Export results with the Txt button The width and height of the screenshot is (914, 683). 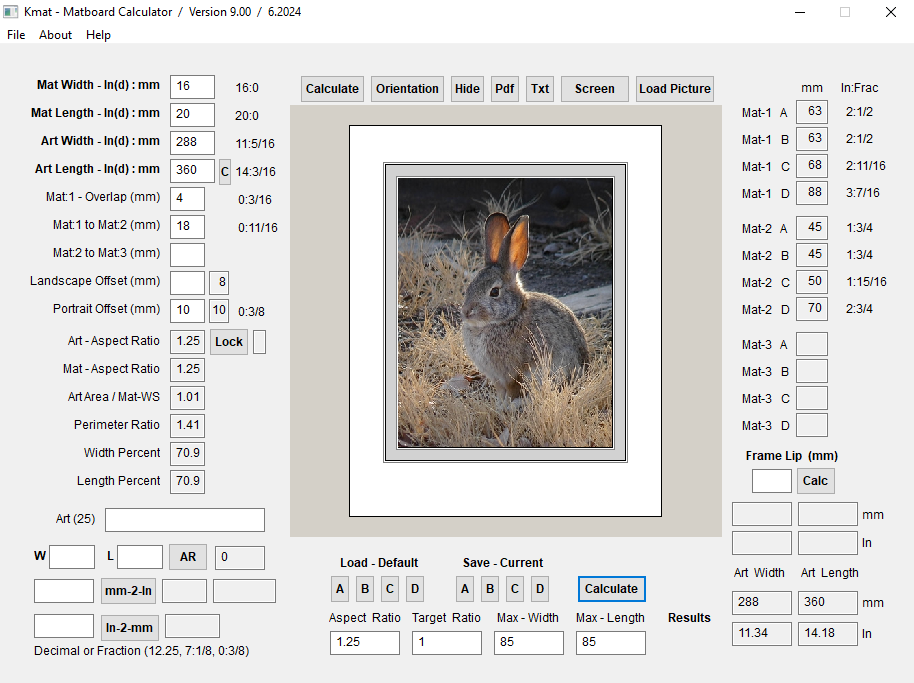pyautogui.click(x=540, y=89)
